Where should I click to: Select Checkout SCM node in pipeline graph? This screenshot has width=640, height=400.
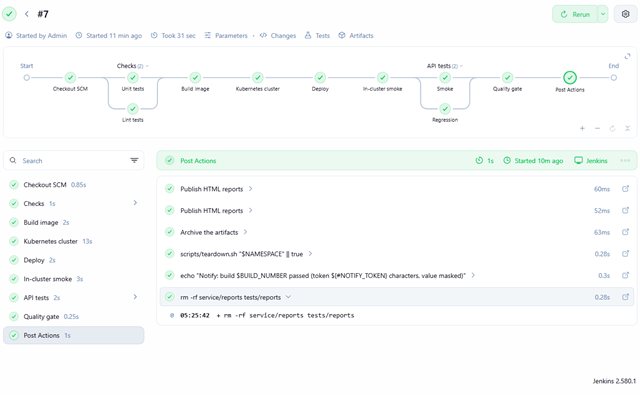[70, 77]
